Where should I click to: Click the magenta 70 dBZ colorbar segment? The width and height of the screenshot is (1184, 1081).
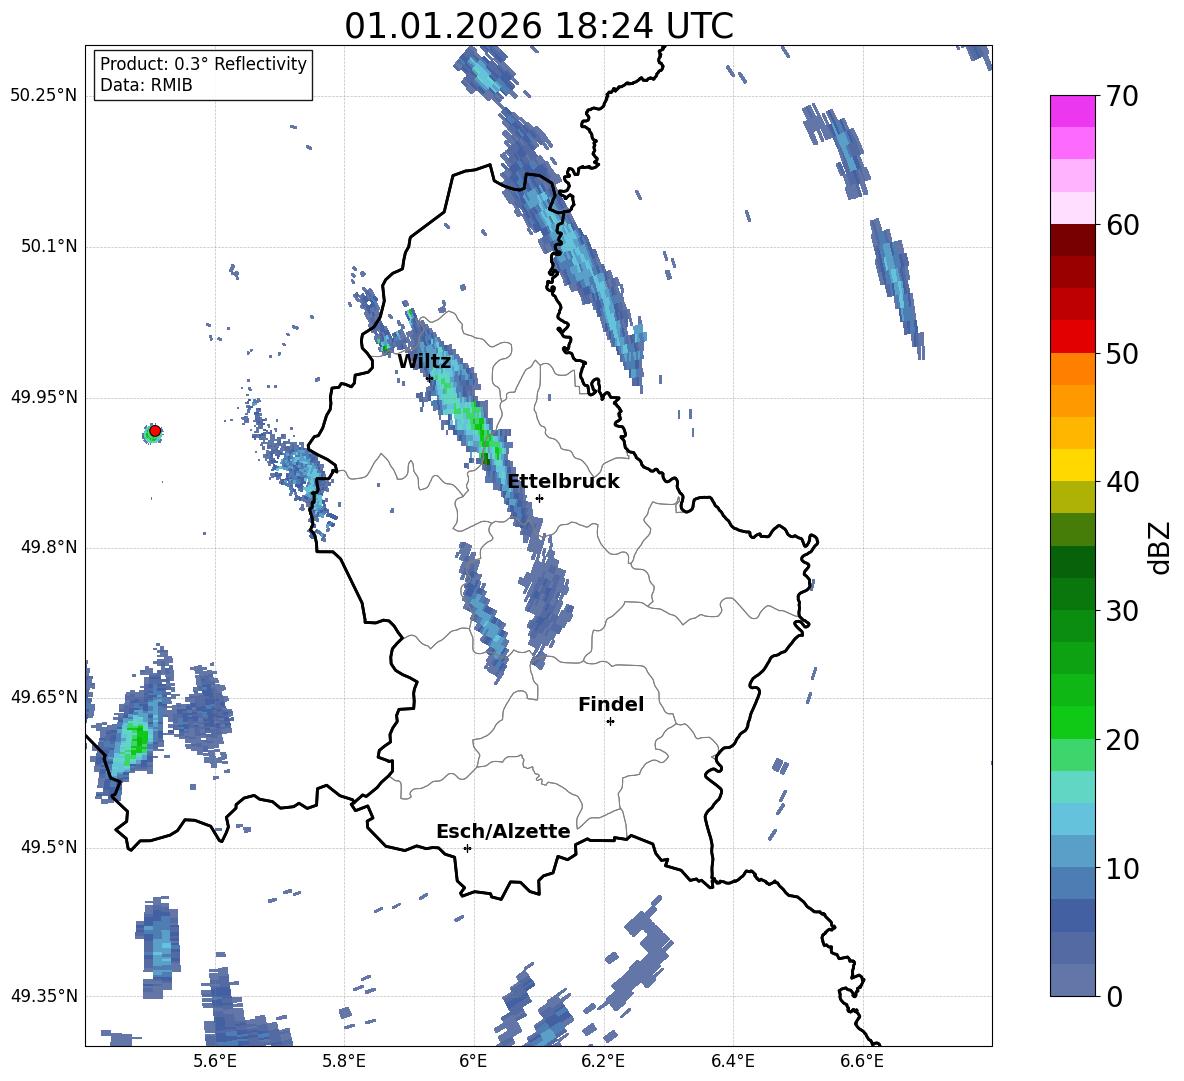[1072, 112]
